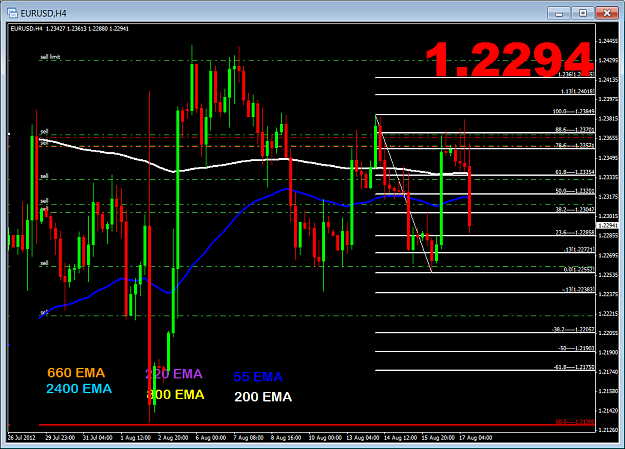625x449 pixels.
Task: Click the blue '55 EMA' label
Action: [258, 377]
